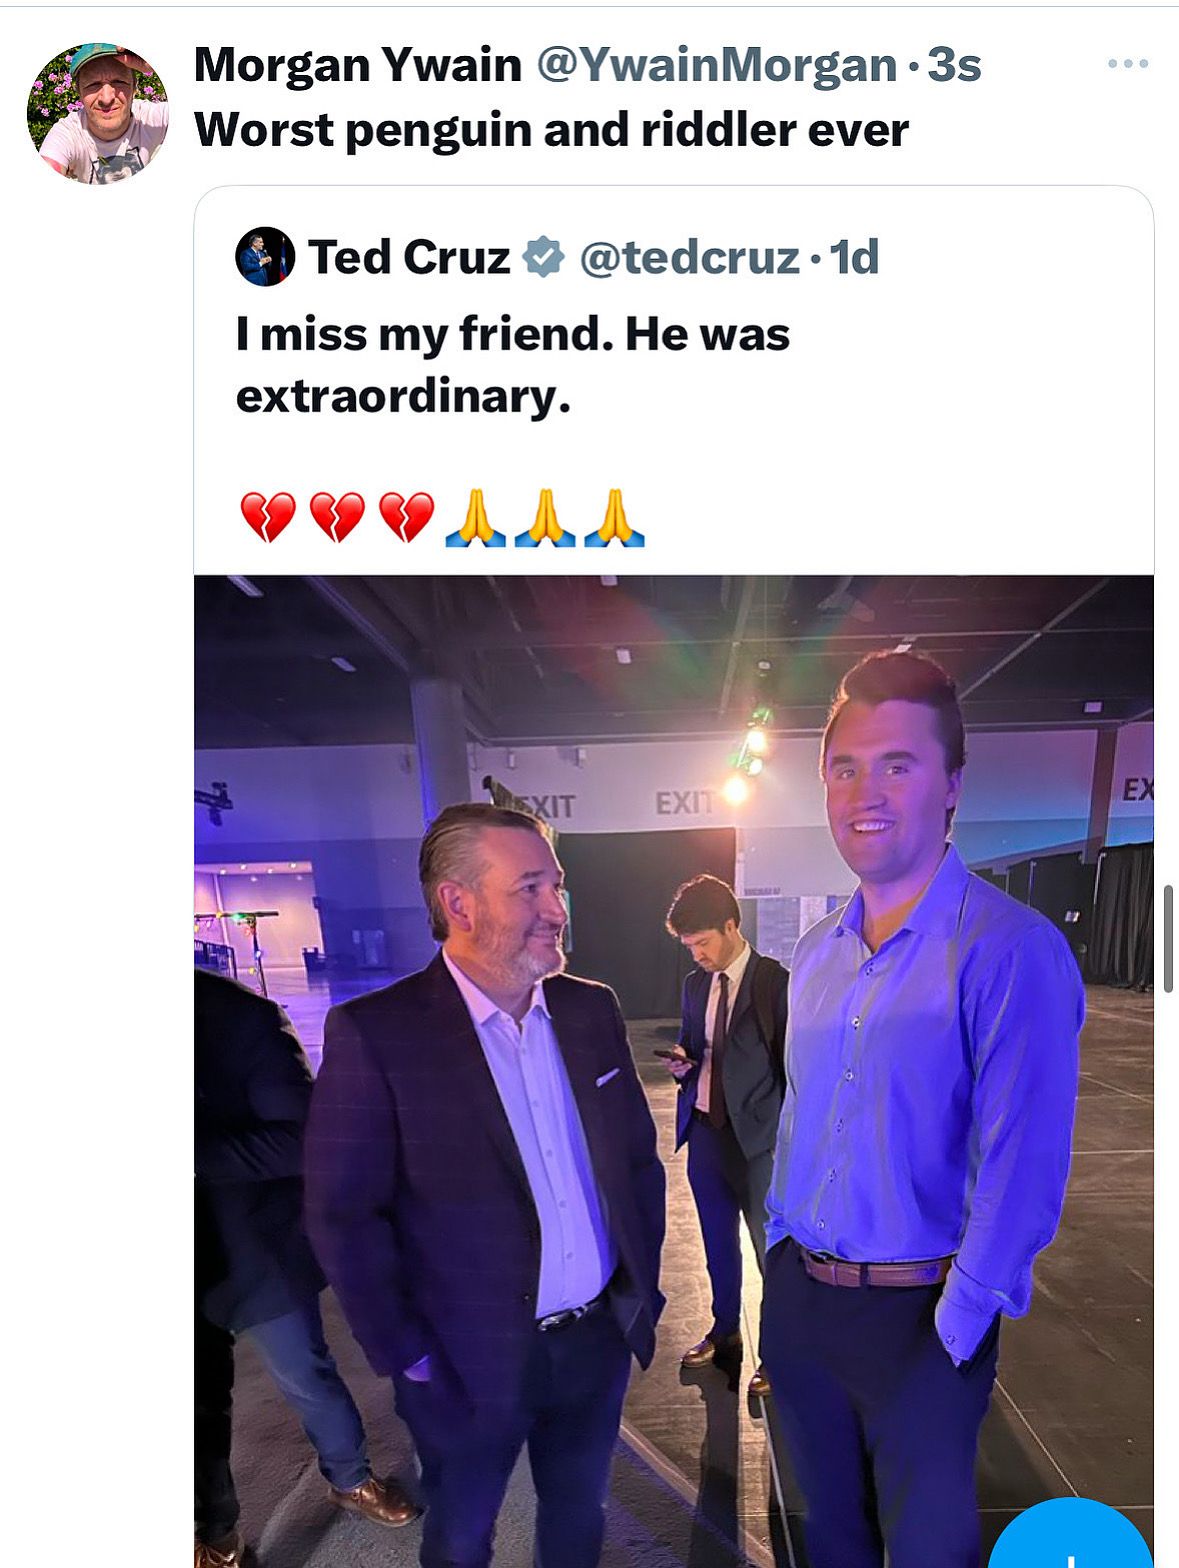Open the Ted Cruz display name

coord(409,257)
